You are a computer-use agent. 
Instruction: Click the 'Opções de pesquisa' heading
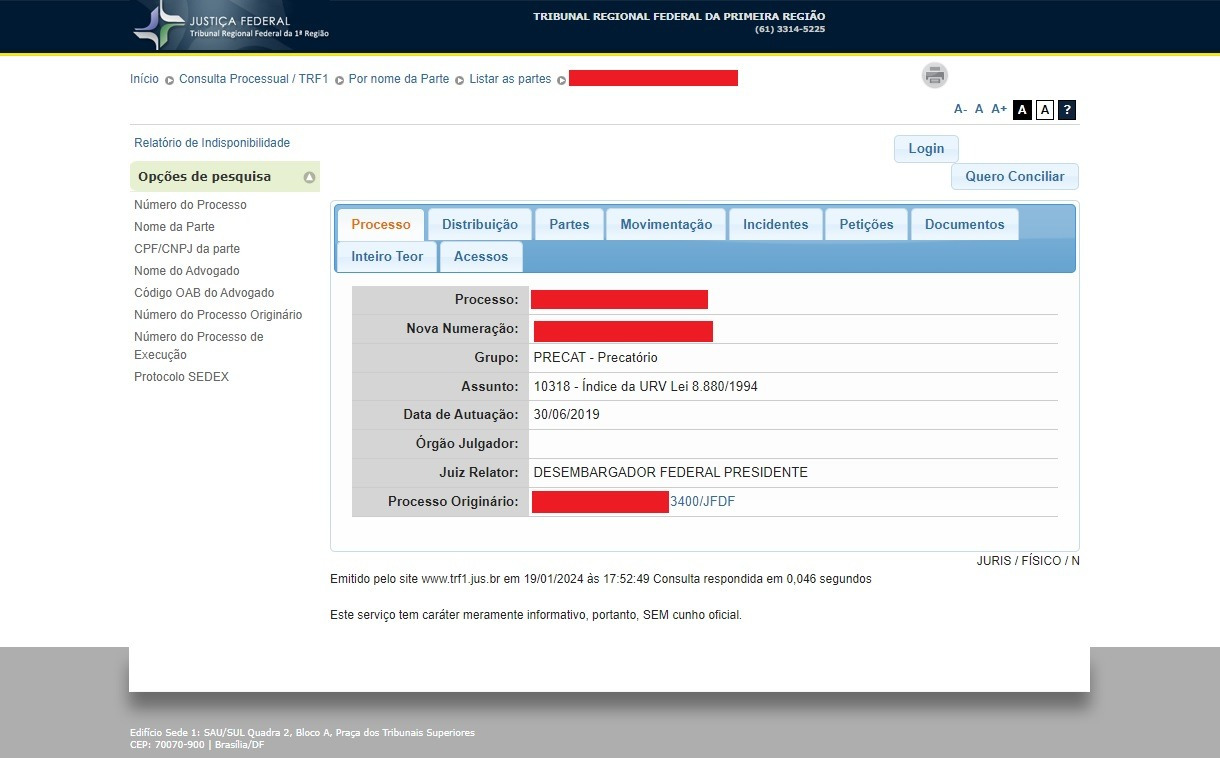coord(204,177)
